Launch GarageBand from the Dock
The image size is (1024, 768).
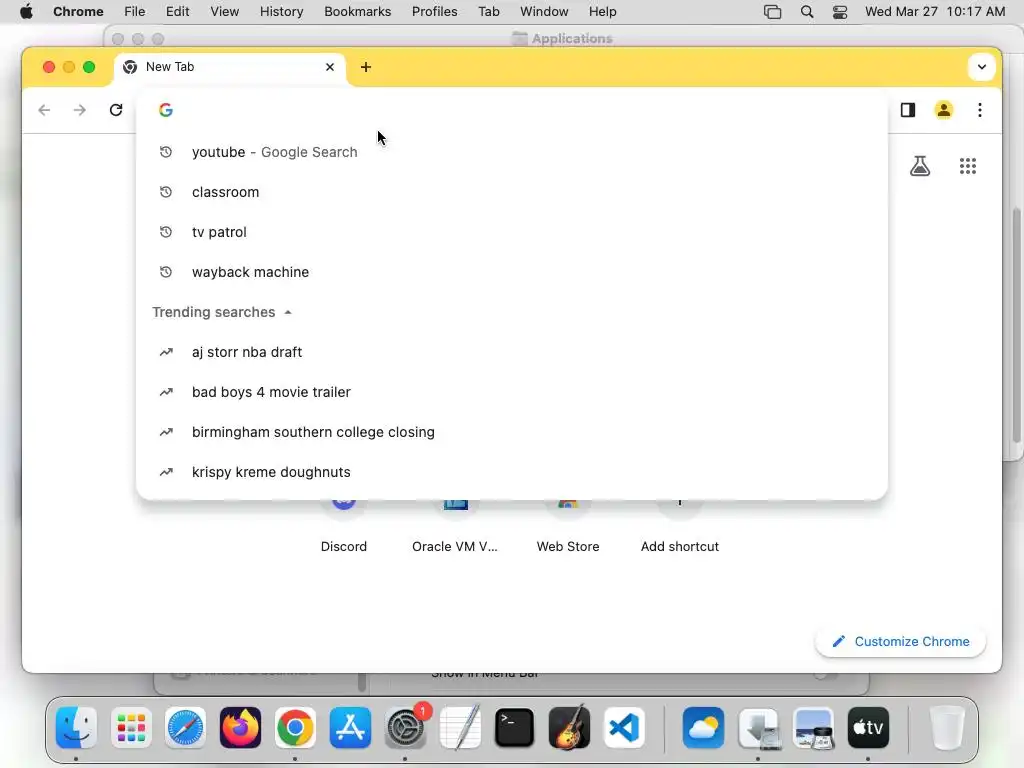(569, 728)
